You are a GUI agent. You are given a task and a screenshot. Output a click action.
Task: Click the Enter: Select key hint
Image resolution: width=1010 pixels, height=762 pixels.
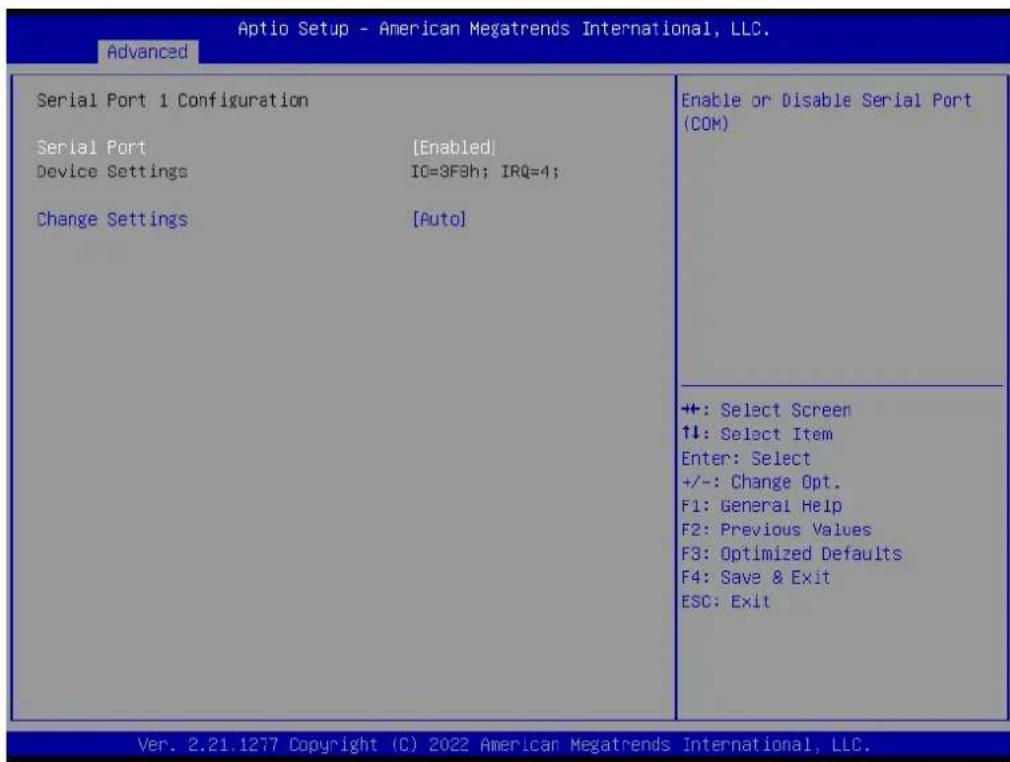[746, 459]
